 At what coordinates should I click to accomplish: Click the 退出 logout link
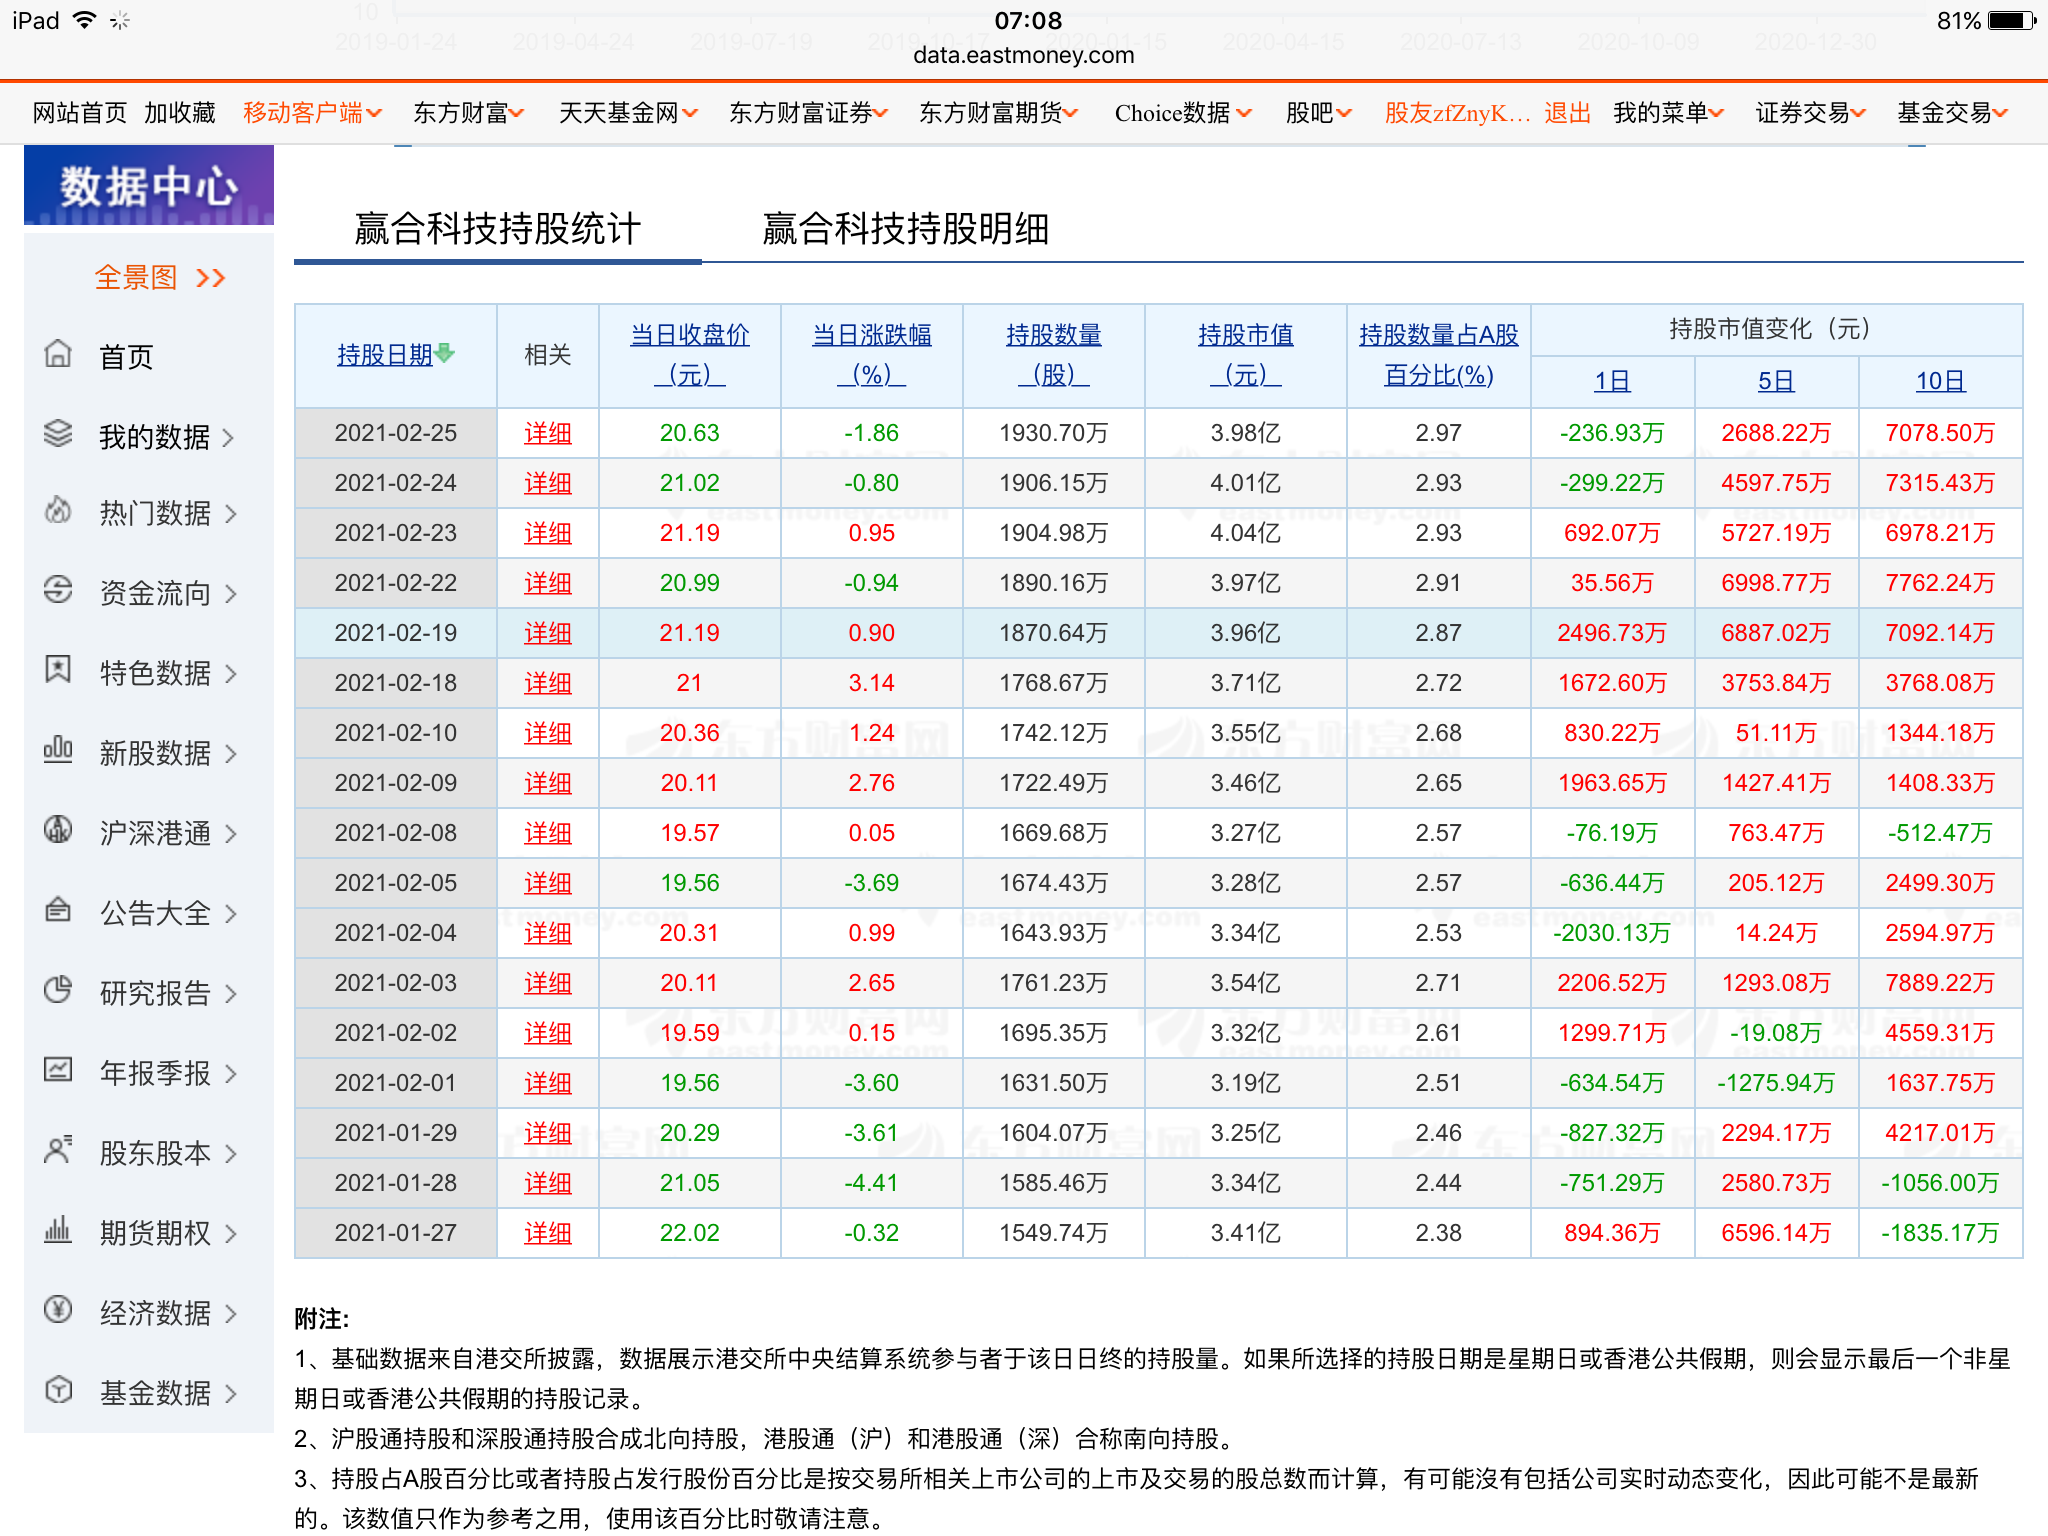(x=1566, y=113)
